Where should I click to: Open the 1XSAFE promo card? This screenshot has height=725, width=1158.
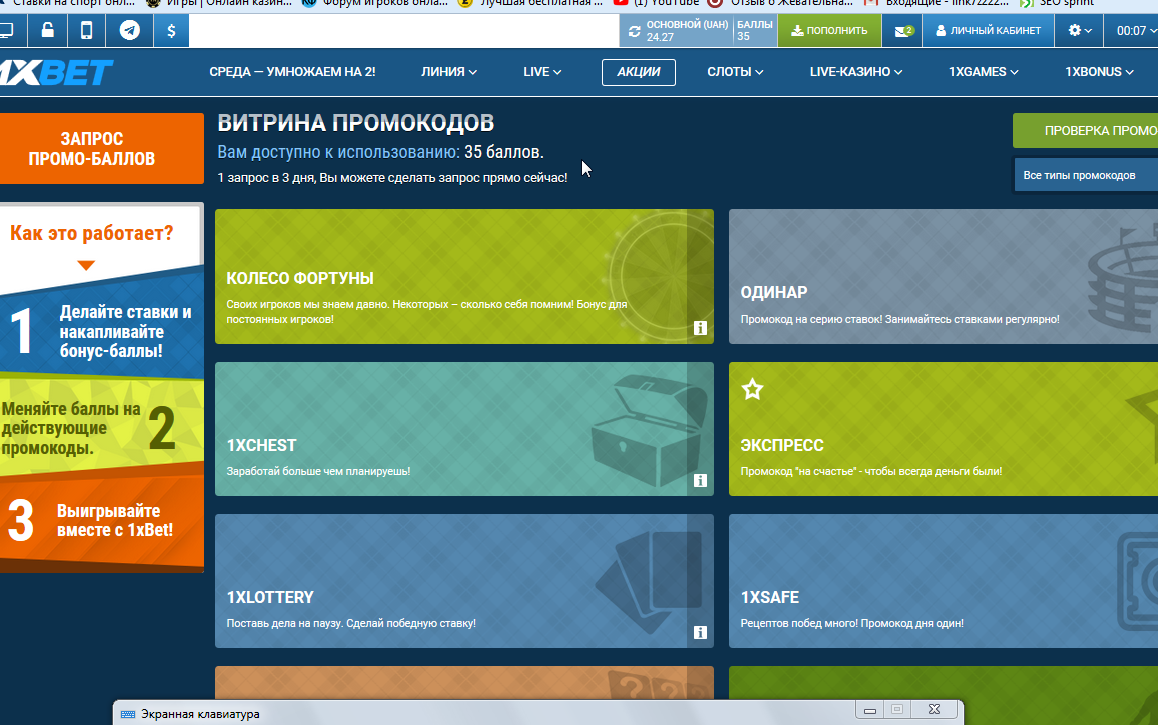tap(943, 581)
